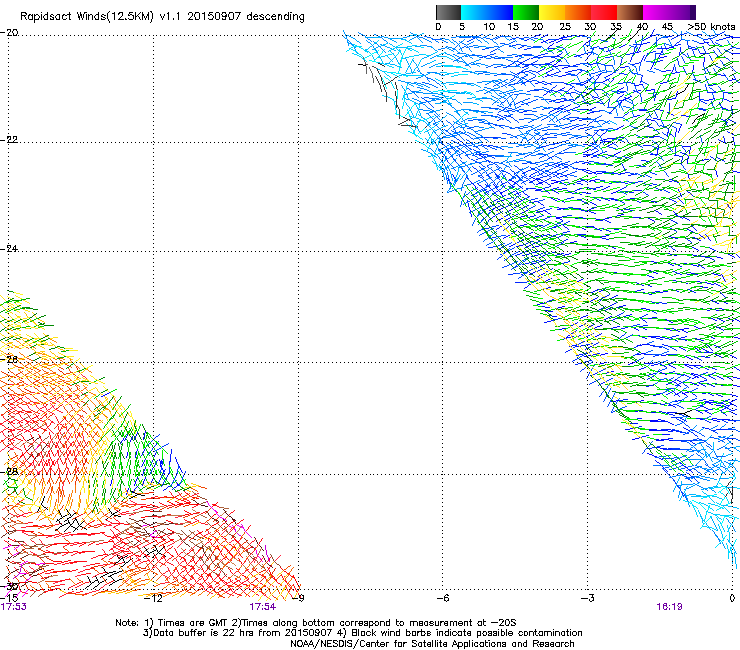Image resolution: width=740 pixels, height=650 pixels.
Task: Click the '-3' longitude axis label
Action: (x=588, y=598)
